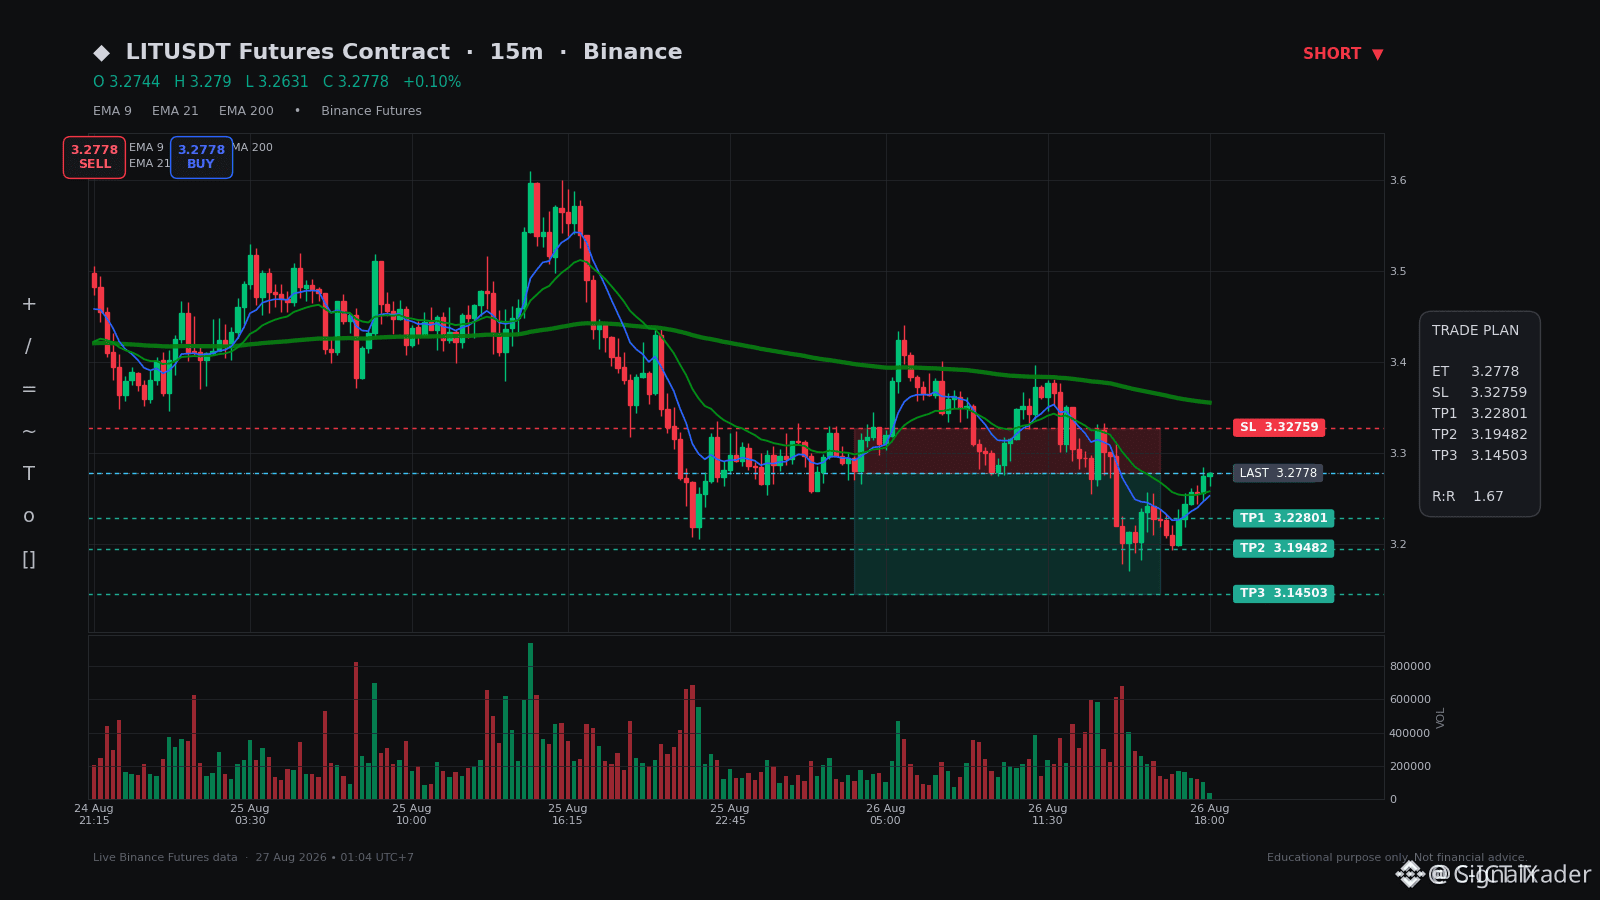Click the blue BUY 3.2778 button
1600x900 pixels.
pyautogui.click(x=201, y=157)
